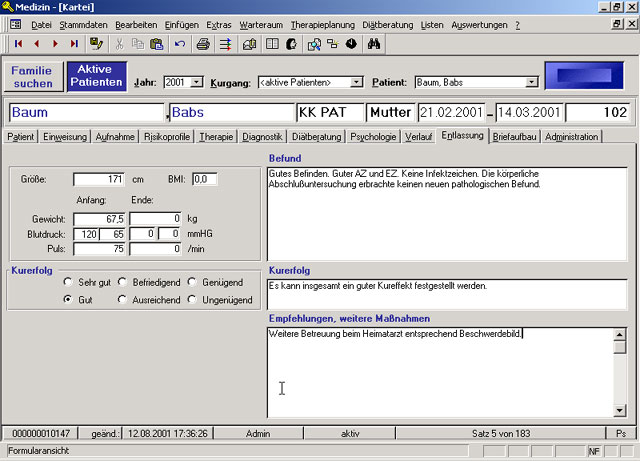
Task: Switch to the Diätberatung tab
Action: (317, 137)
